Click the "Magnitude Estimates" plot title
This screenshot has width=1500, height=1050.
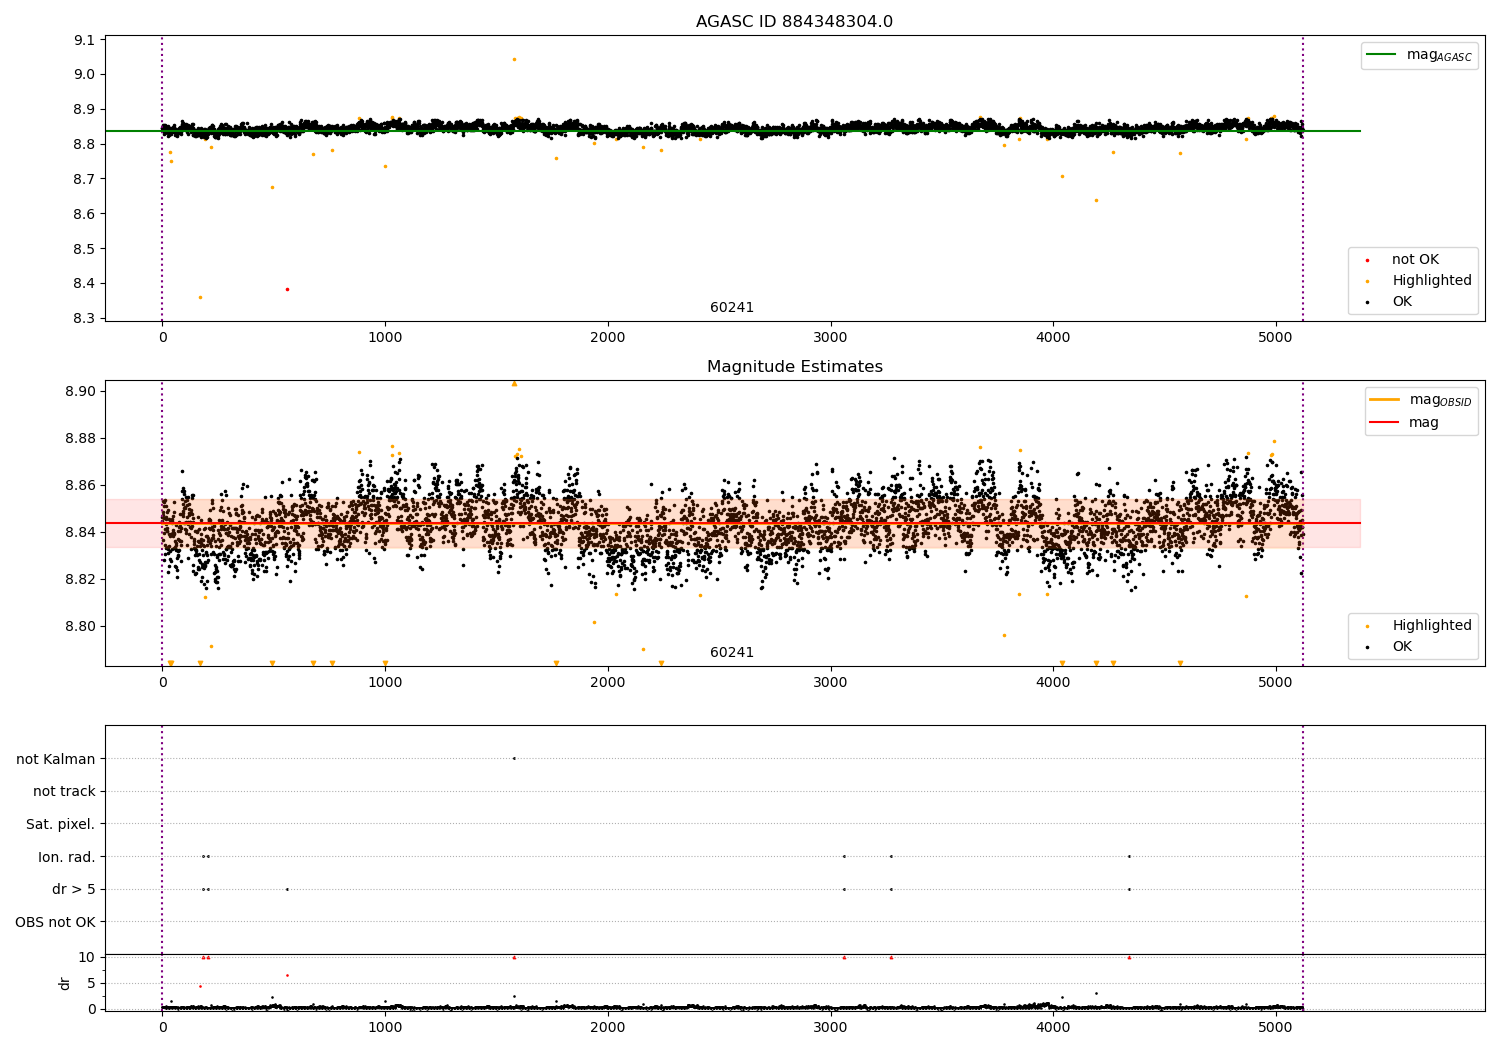point(794,367)
